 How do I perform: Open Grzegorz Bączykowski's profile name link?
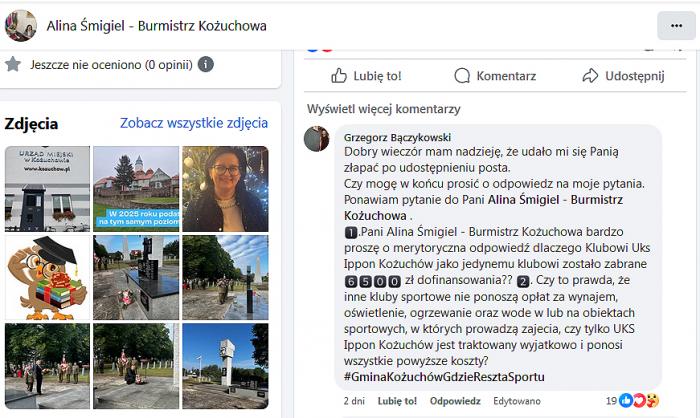click(x=397, y=137)
